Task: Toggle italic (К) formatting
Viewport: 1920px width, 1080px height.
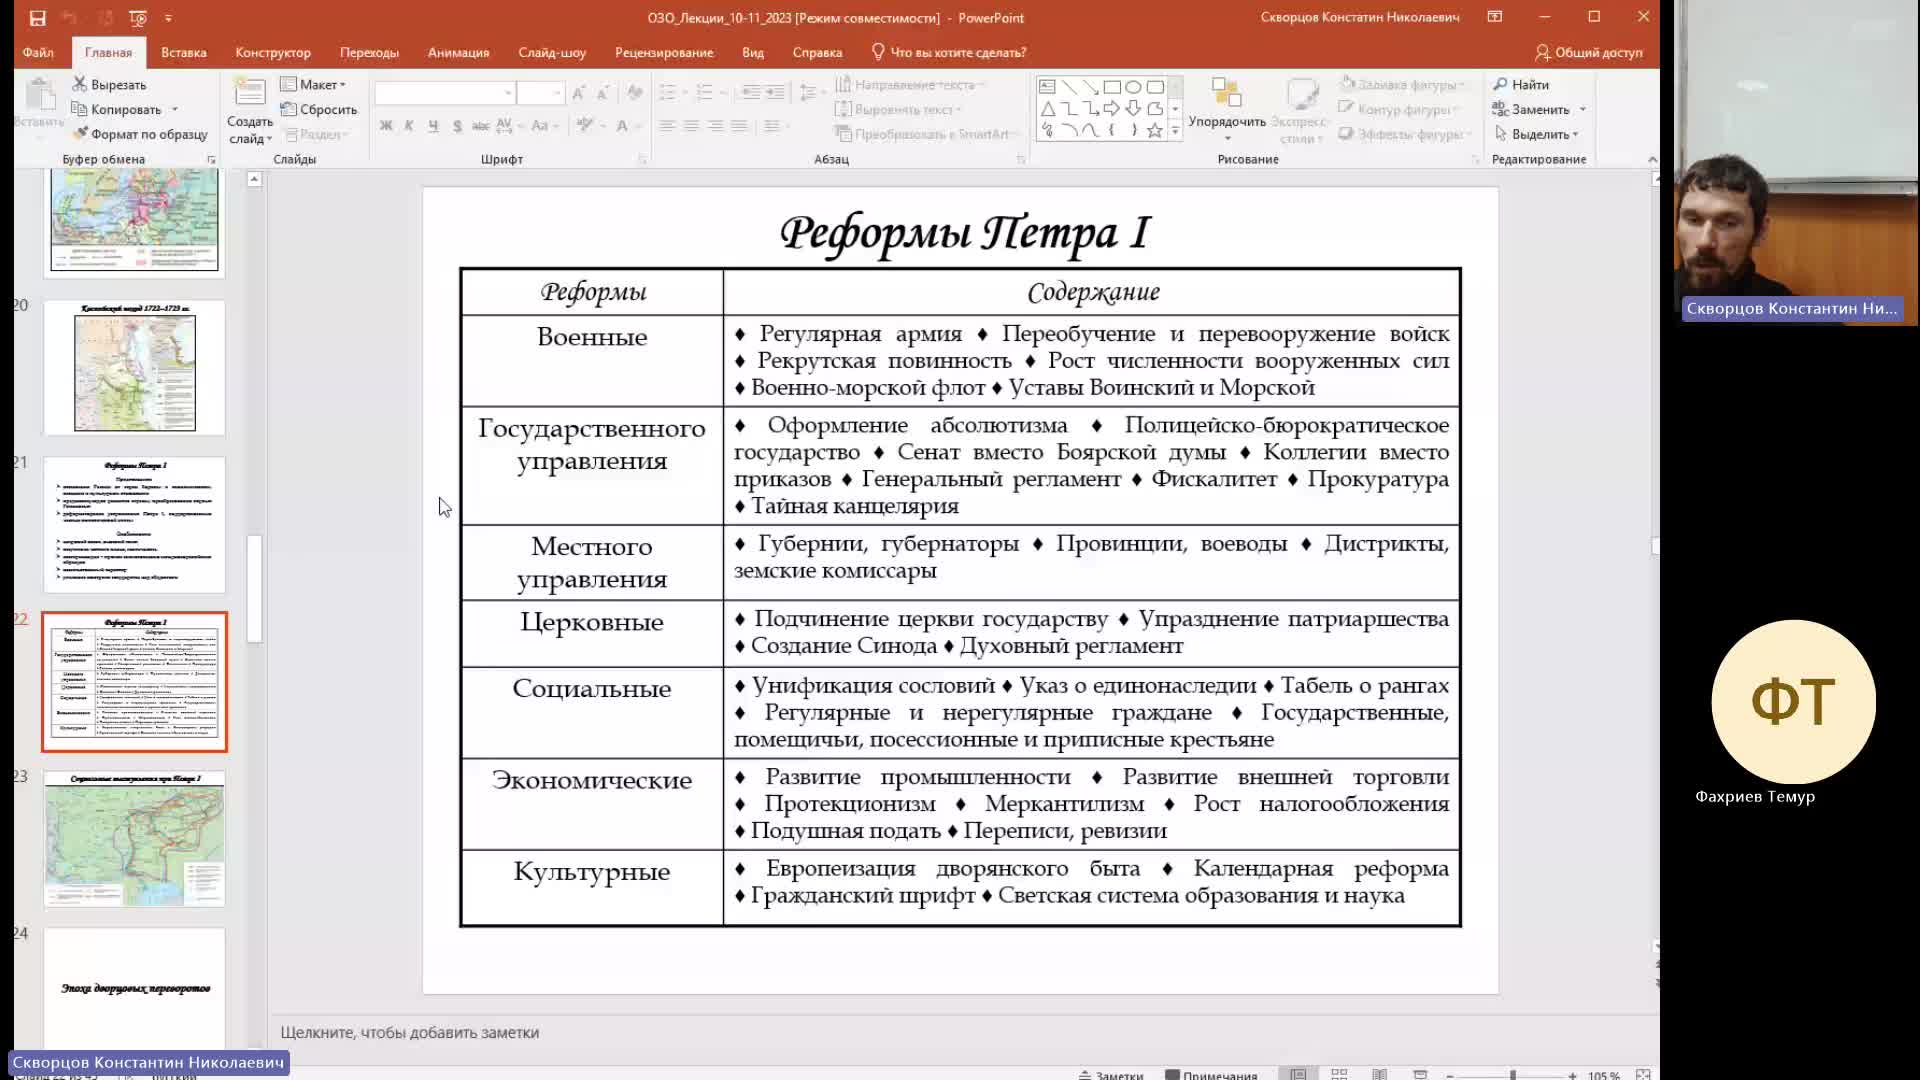Action: pyautogui.click(x=409, y=125)
